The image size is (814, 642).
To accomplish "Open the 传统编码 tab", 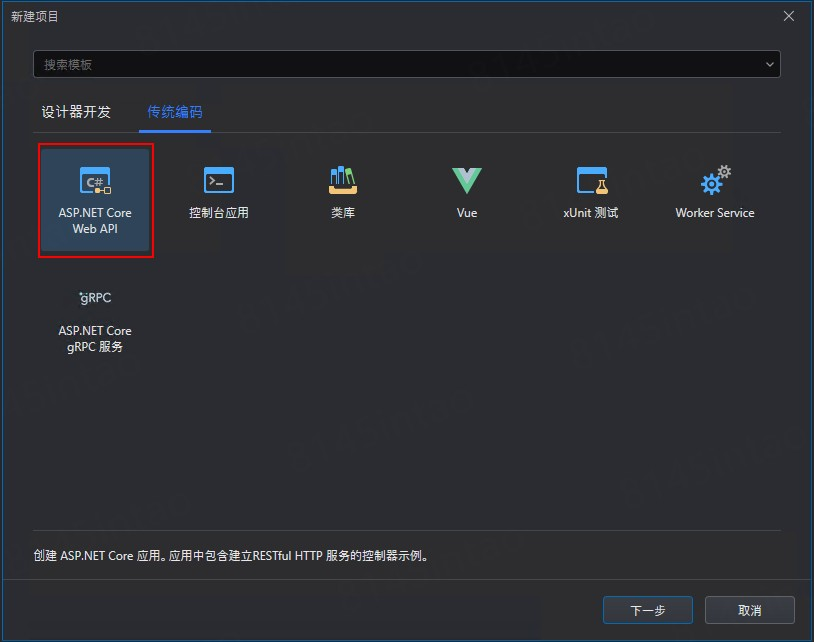I will [175, 112].
